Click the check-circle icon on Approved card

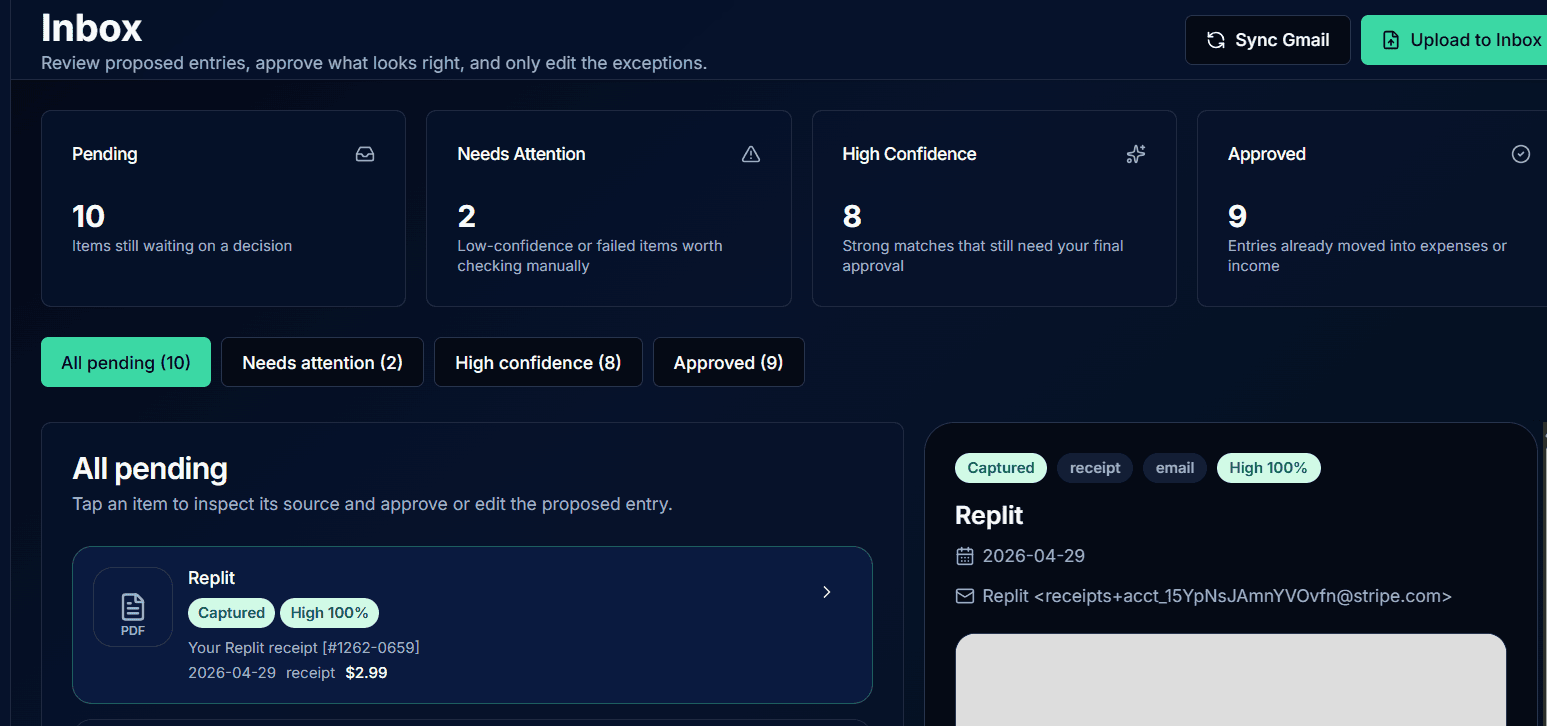click(x=1521, y=154)
